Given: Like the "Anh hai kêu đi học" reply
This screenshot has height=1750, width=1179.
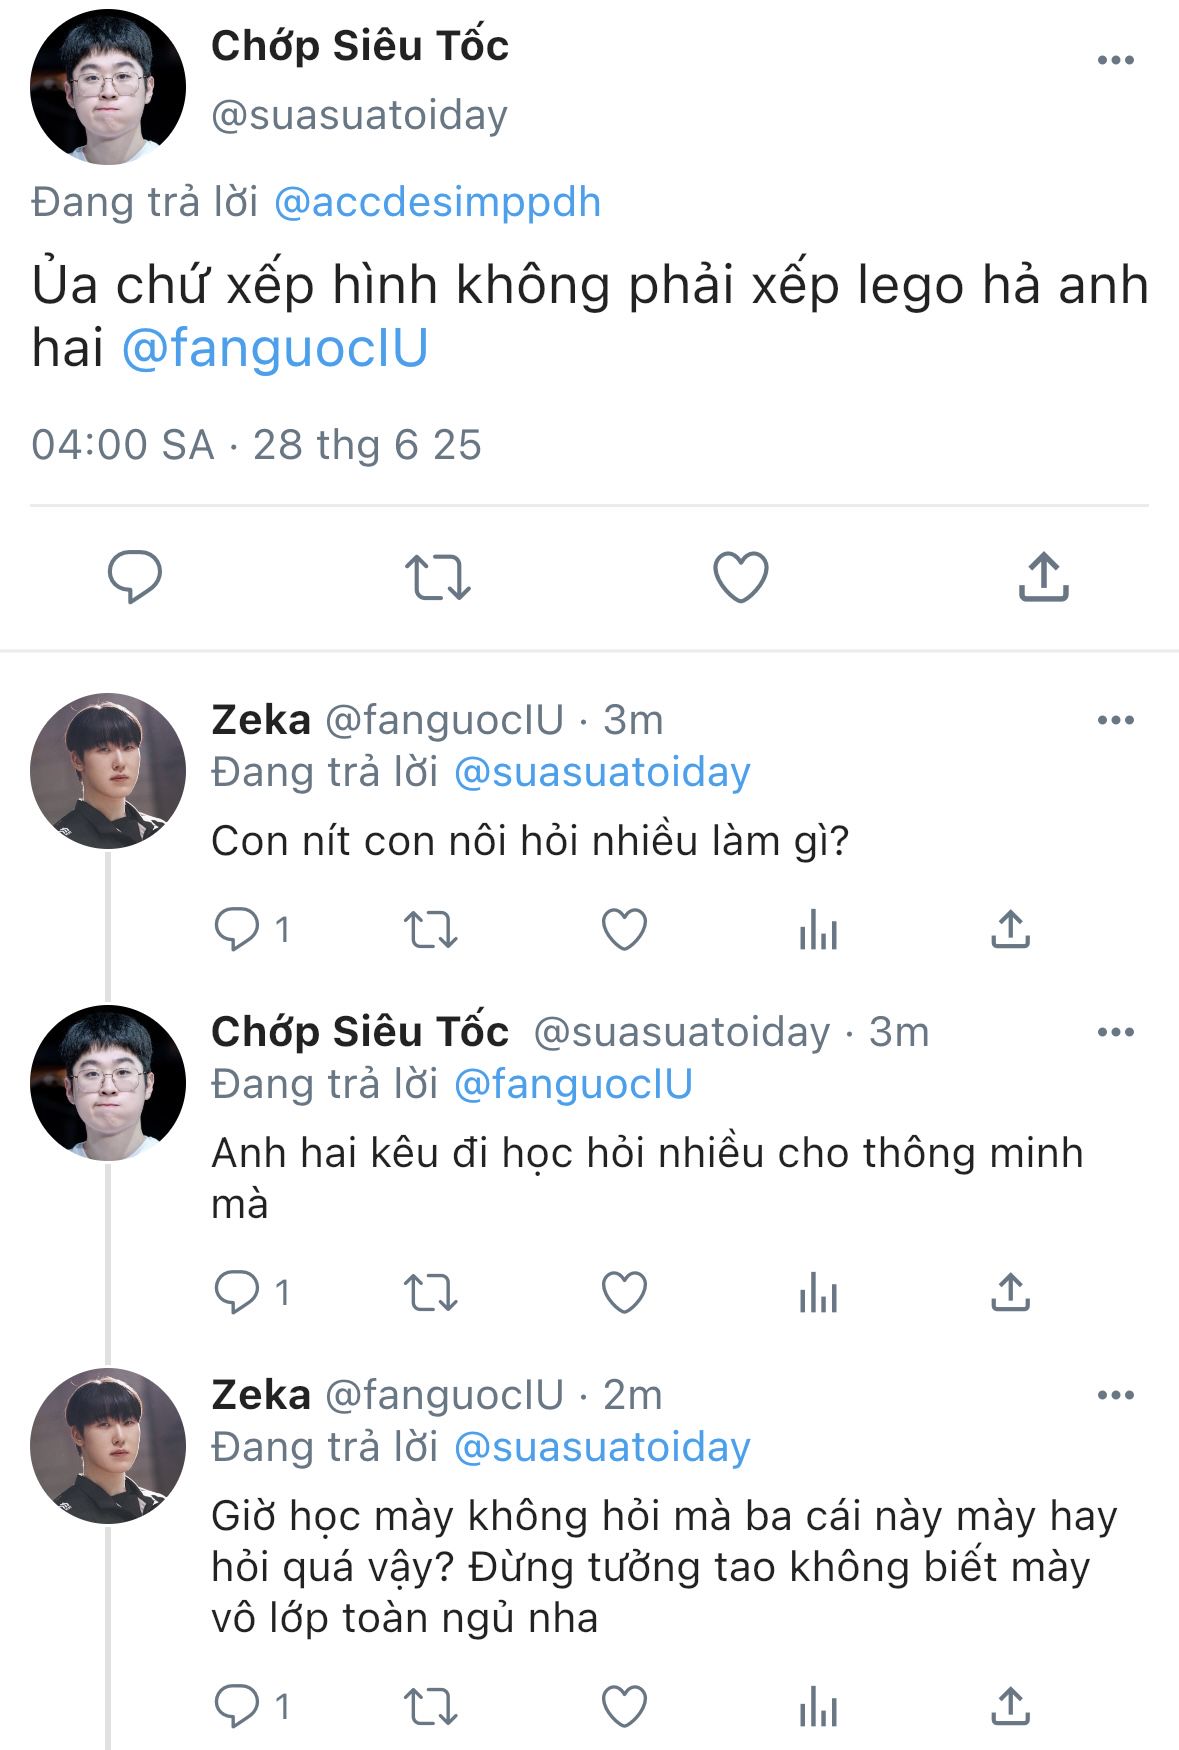Looking at the screenshot, I should pos(624,1292).
